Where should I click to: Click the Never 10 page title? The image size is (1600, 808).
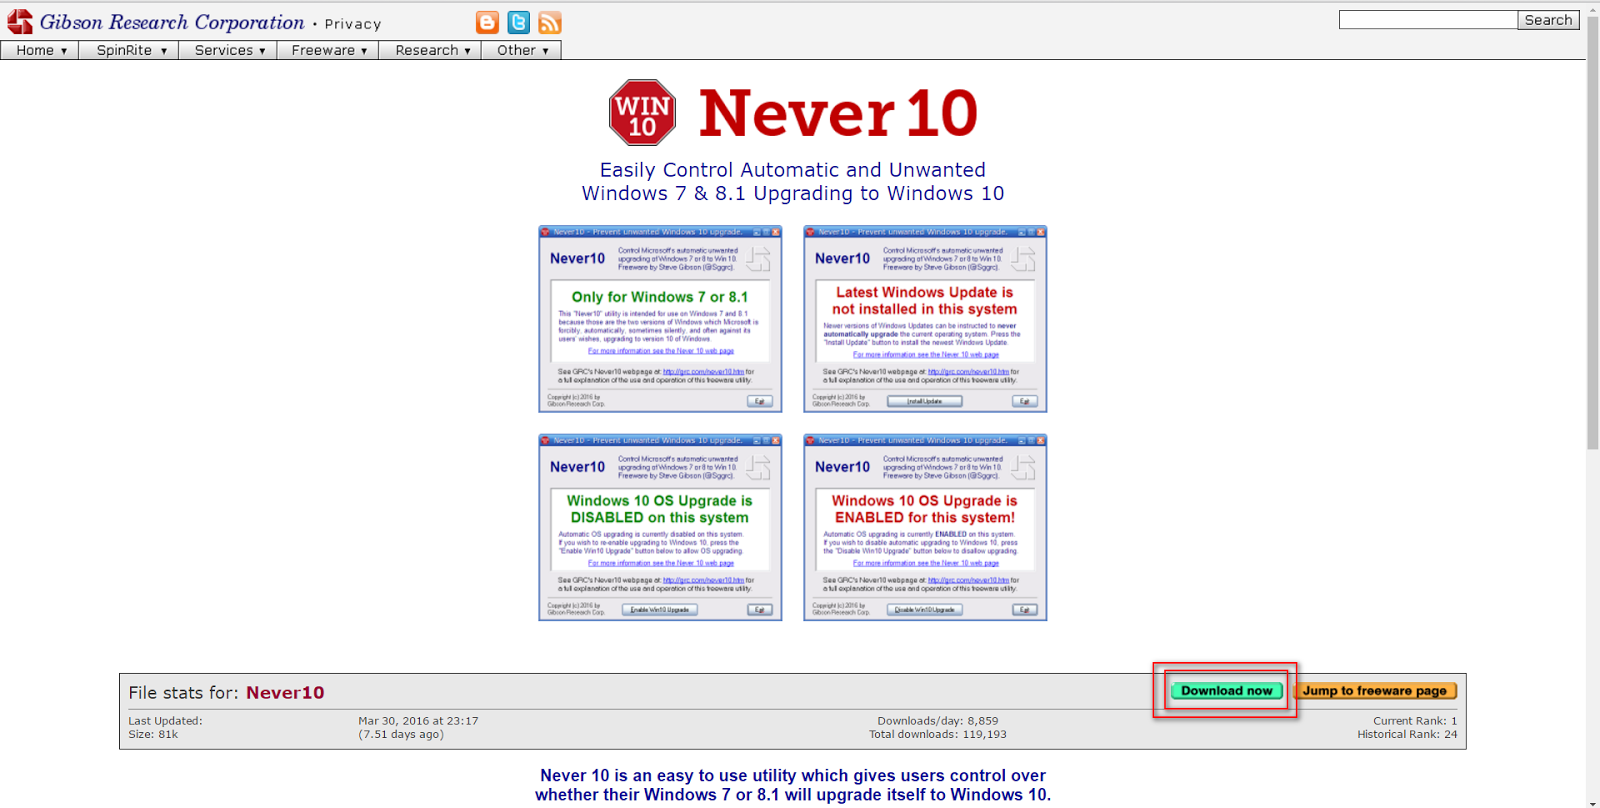click(x=838, y=113)
